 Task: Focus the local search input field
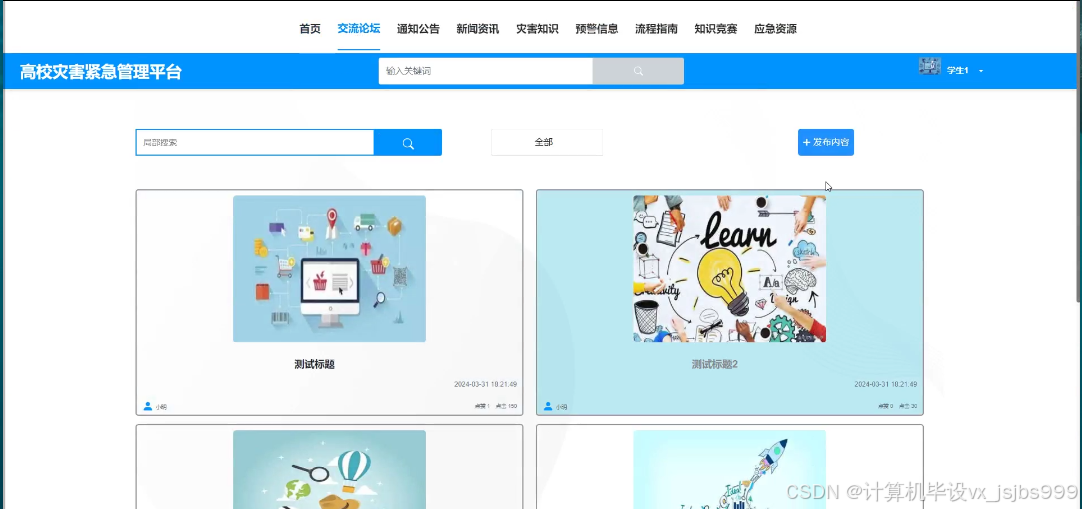point(255,143)
